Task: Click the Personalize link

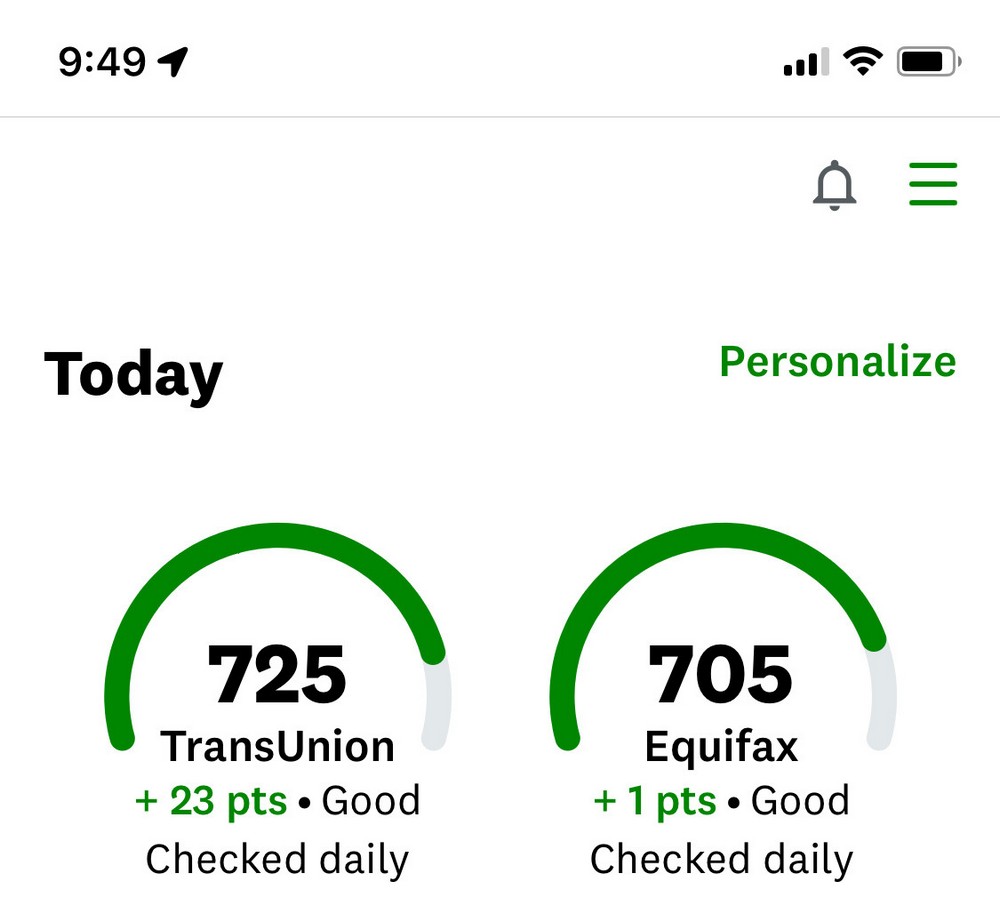Action: (837, 361)
